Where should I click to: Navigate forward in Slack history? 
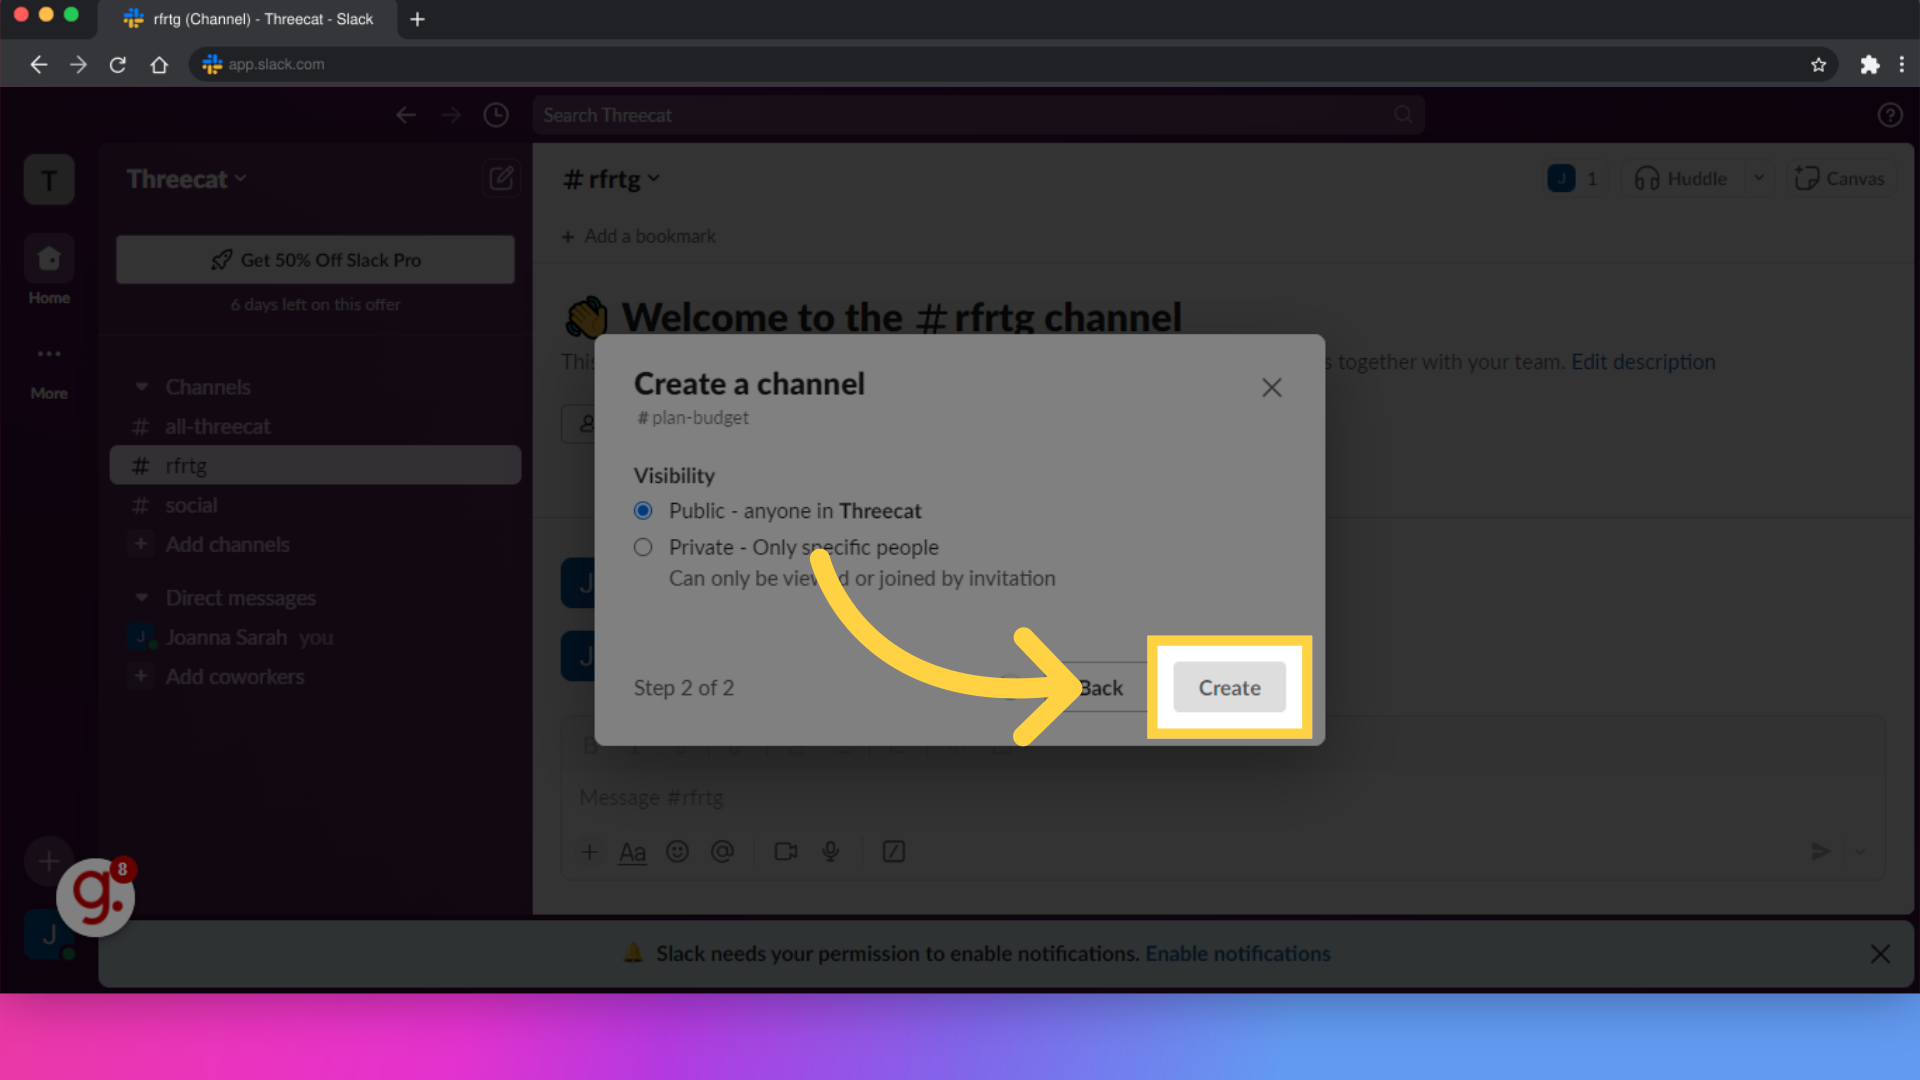[x=452, y=115]
